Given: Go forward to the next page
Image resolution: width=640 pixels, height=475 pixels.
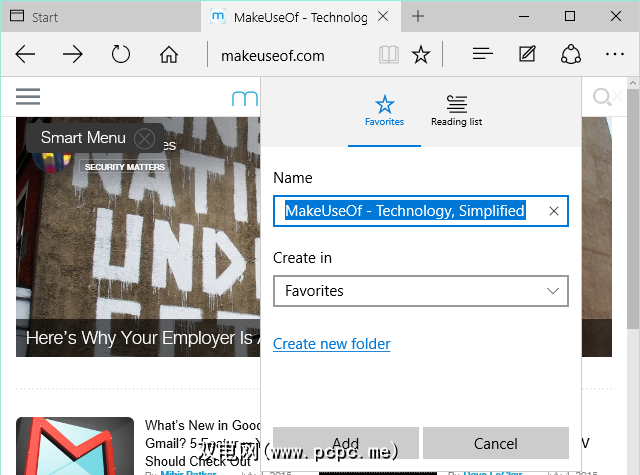Looking at the screenshot, I should (73, 54).
